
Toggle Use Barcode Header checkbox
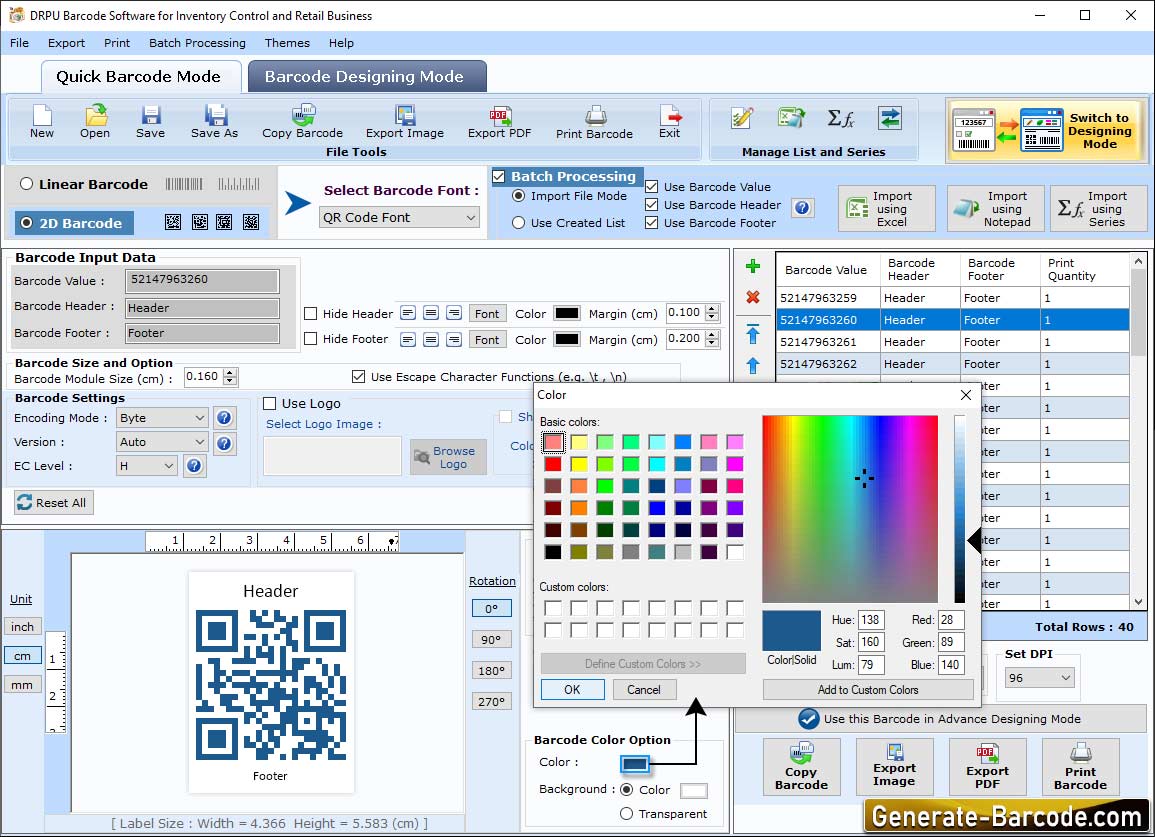pyautogui.click(x=651, y=205)
